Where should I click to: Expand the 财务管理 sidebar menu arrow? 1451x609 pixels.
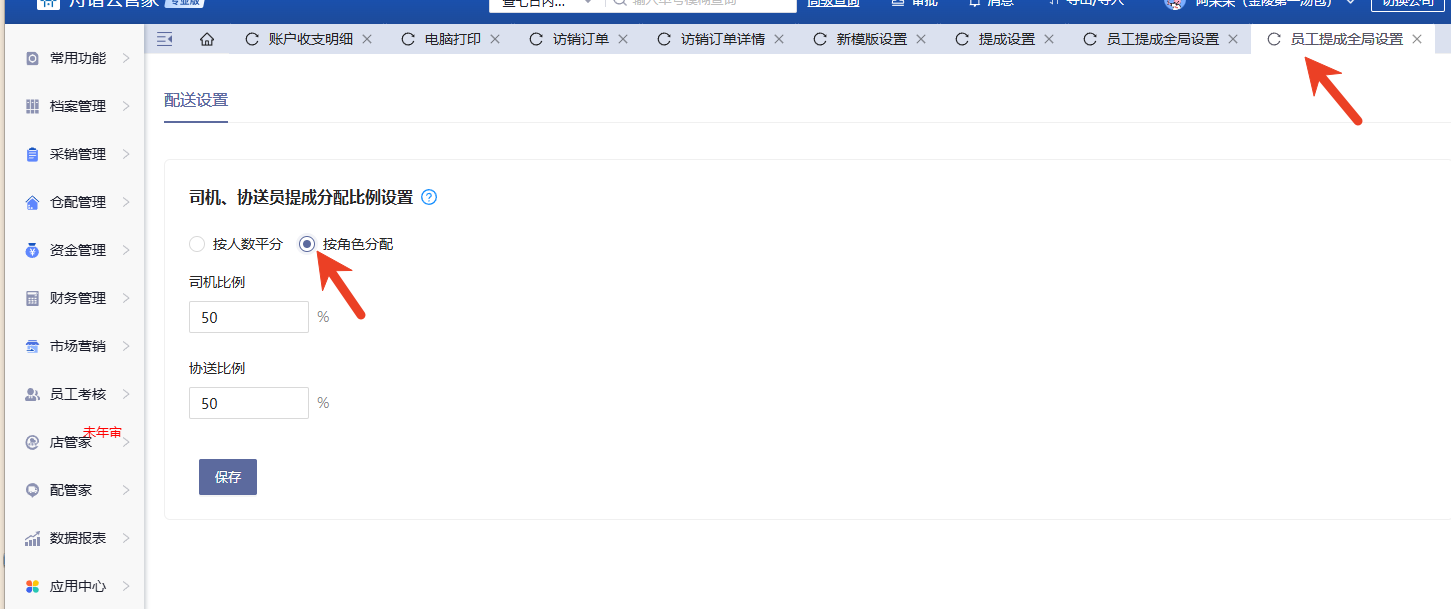point(126,298)
